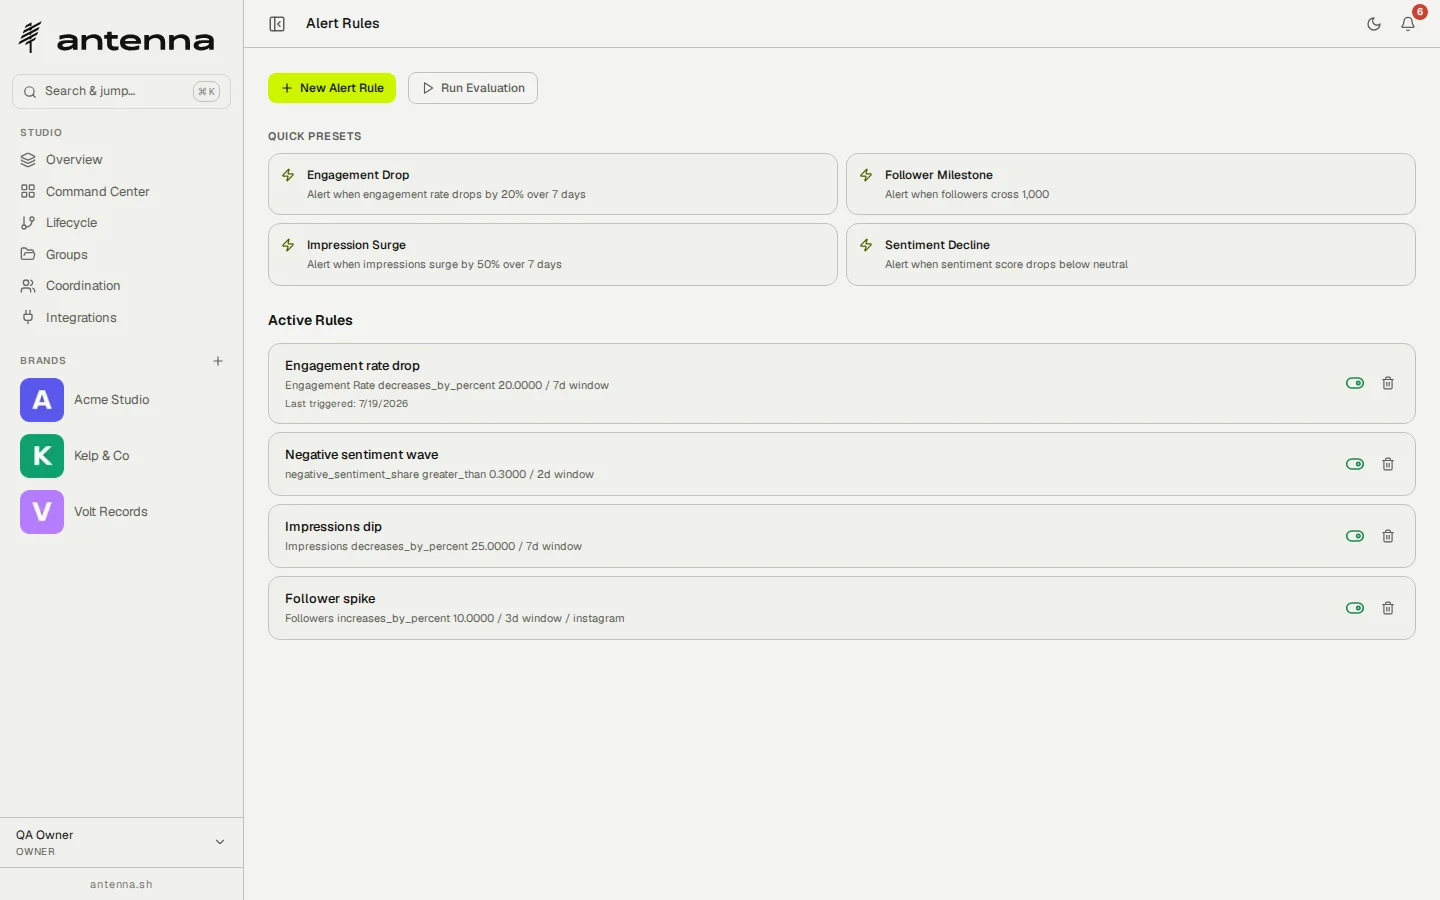Delete the Follower spike rule
Image resolution: width=1440 pixels, height=900 pixels.
pyautogui.click(x=1388, y=608)
